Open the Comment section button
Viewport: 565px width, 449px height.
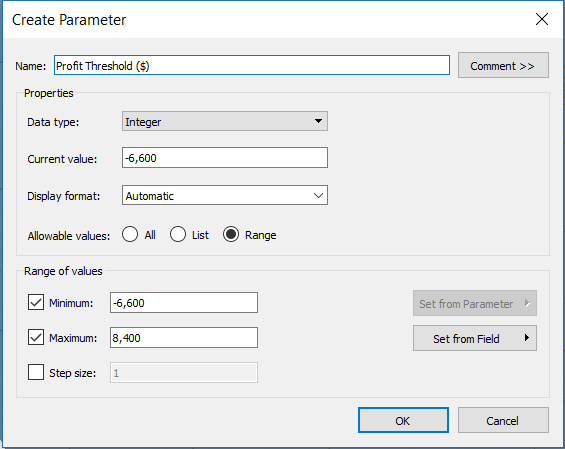pos(503,65)
